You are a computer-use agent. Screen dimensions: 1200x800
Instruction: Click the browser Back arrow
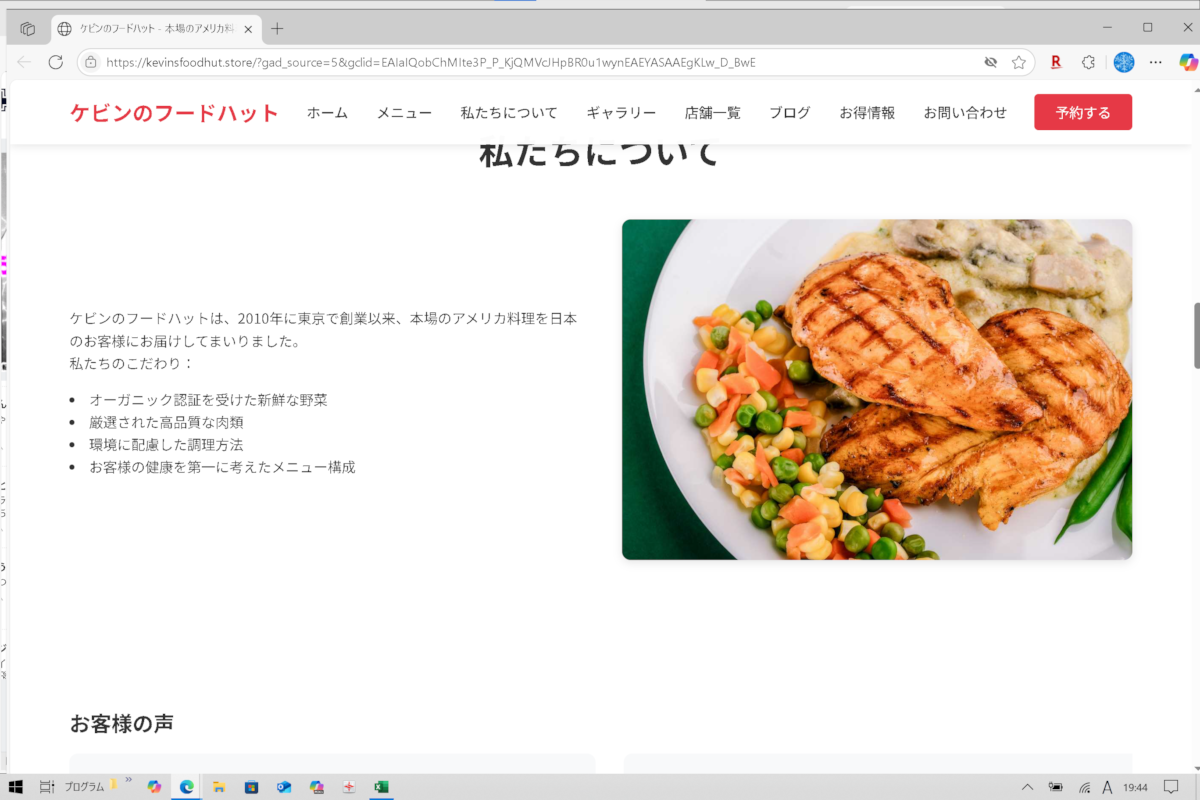coord(25,62)
